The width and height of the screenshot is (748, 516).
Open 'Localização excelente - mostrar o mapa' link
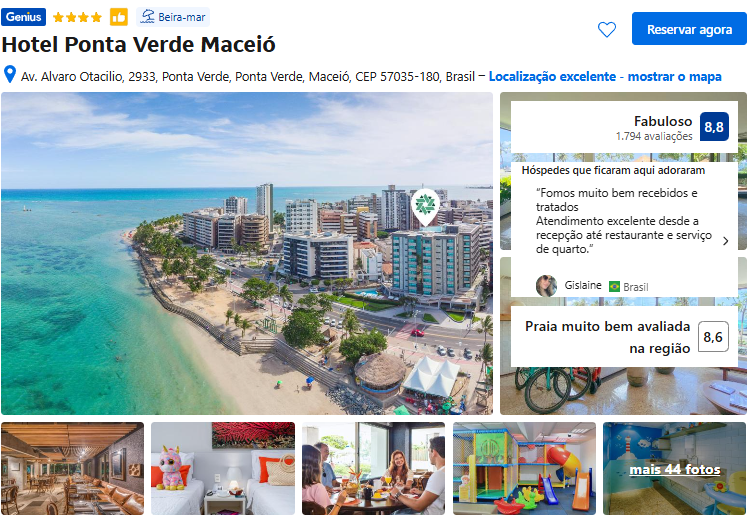[605, 76]
